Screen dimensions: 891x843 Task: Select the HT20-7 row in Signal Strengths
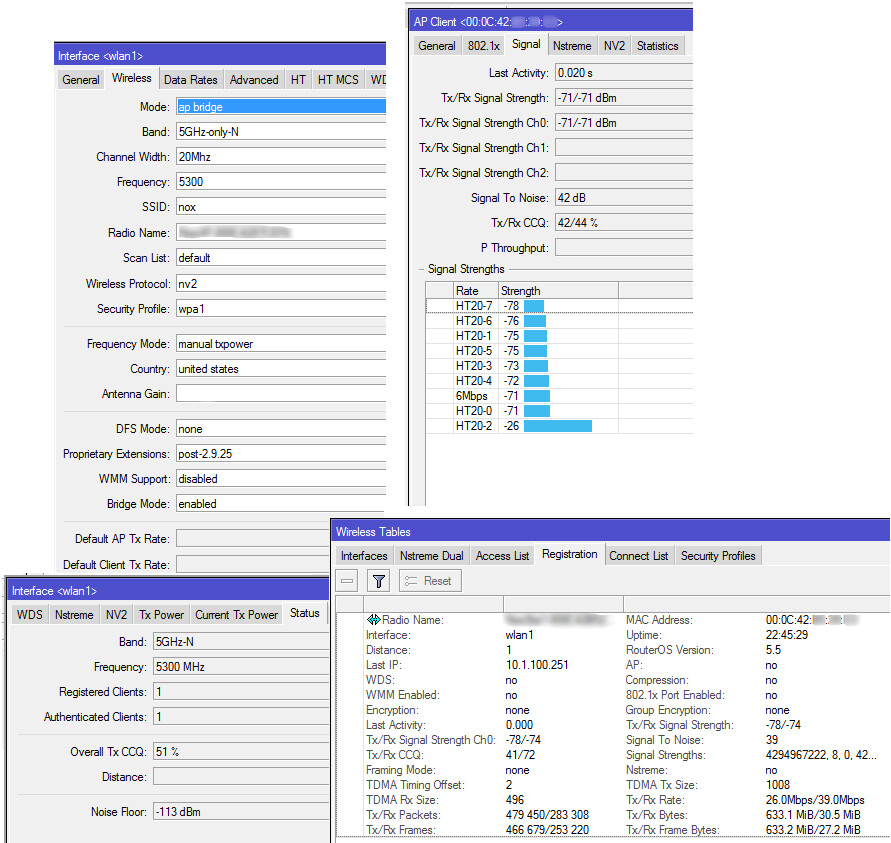pyautogui.click(x=559, y=306)
